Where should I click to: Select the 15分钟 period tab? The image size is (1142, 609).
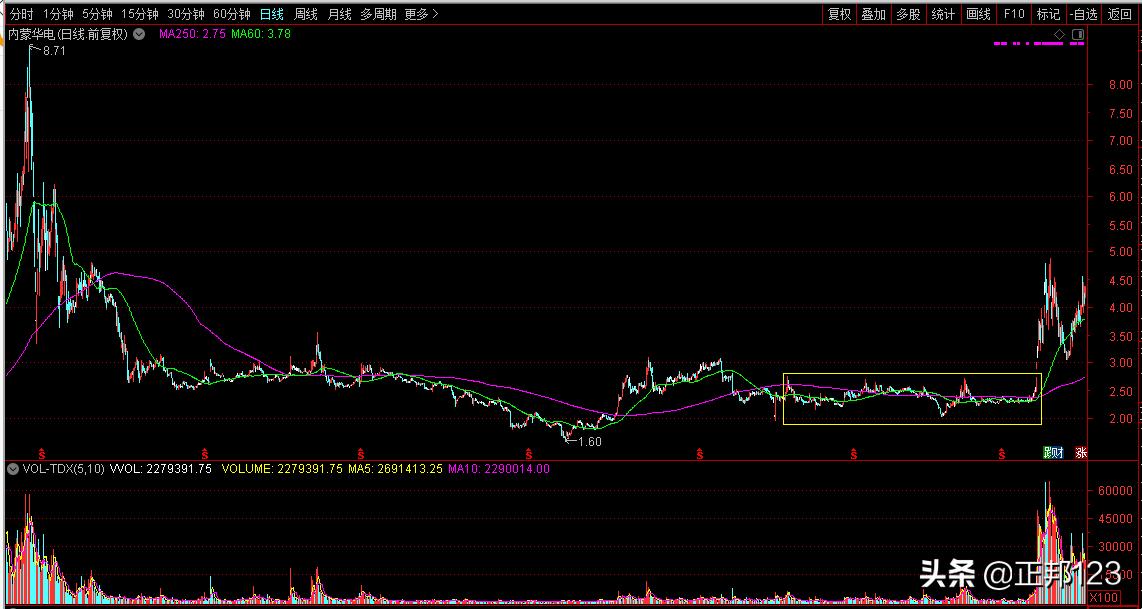[139, 14]
